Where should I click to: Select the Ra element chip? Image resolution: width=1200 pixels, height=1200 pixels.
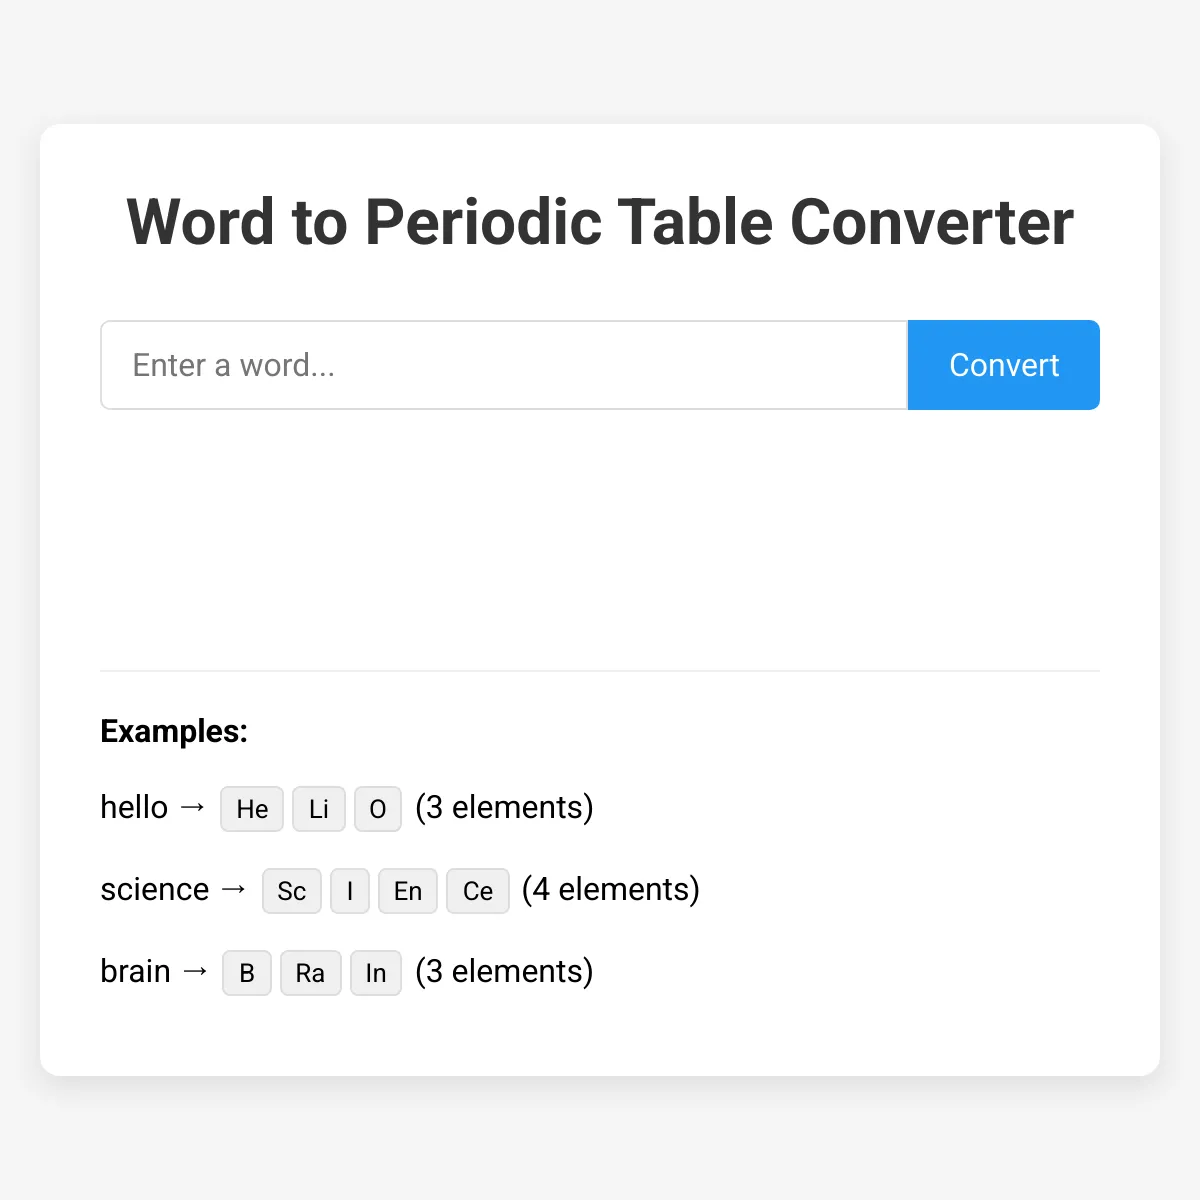tap(310, 973)
